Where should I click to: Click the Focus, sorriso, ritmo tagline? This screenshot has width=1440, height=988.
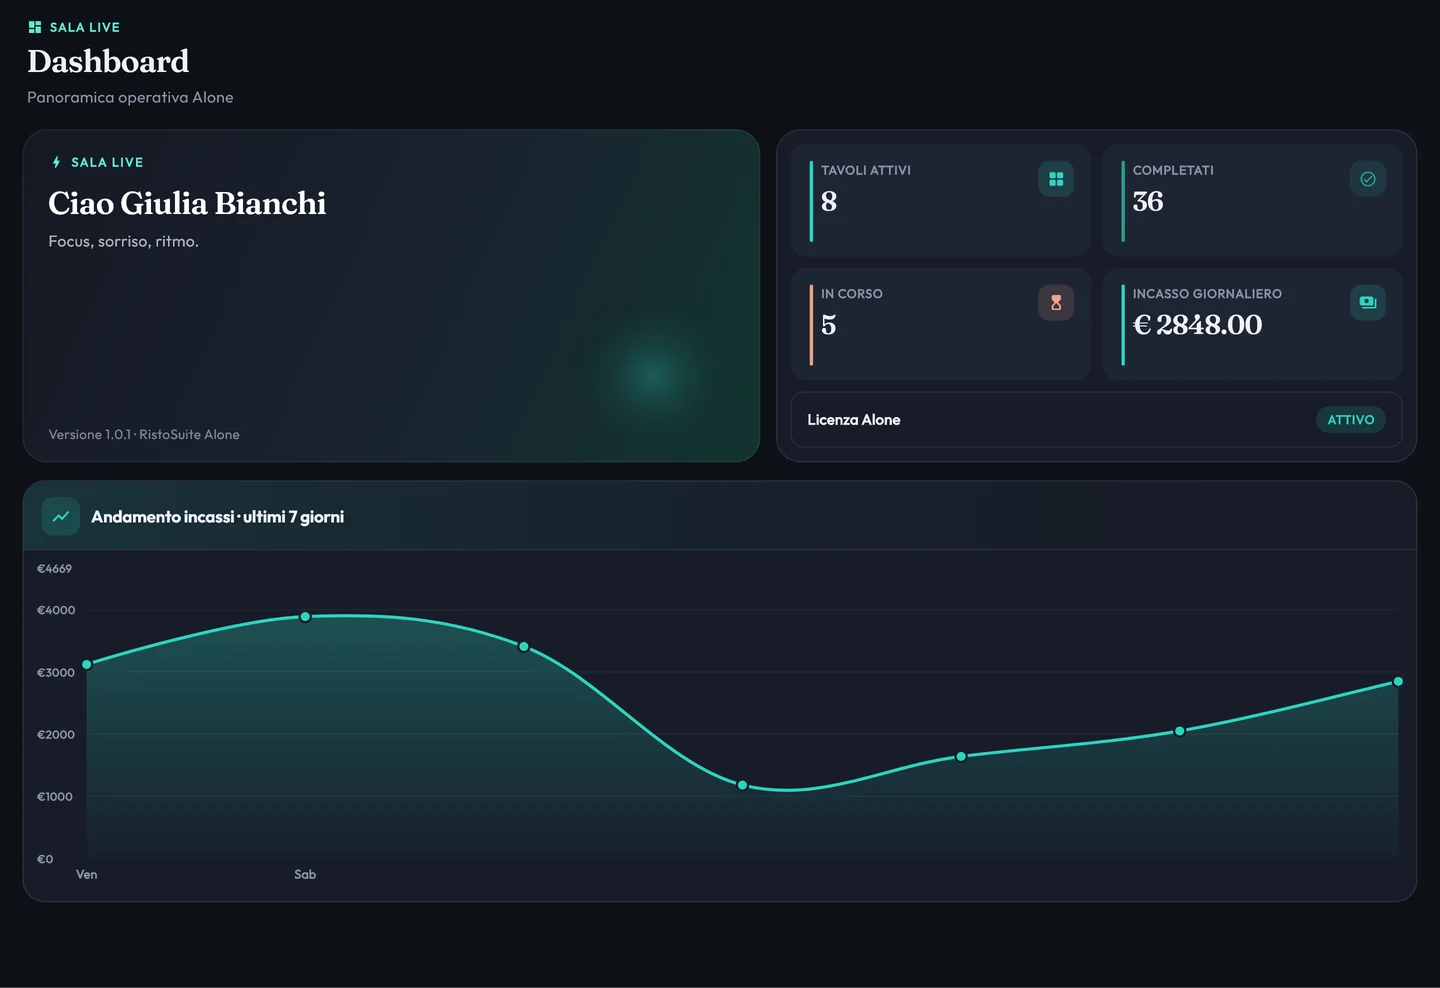[x=123, y=241]
